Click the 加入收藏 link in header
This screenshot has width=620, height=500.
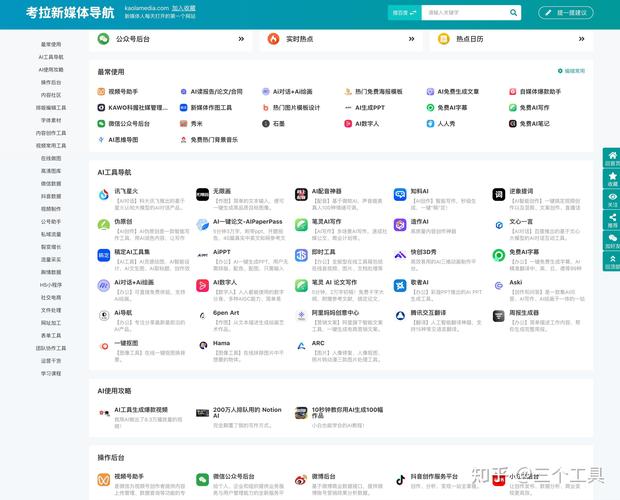pyautogui.click(x=183, y=8)
